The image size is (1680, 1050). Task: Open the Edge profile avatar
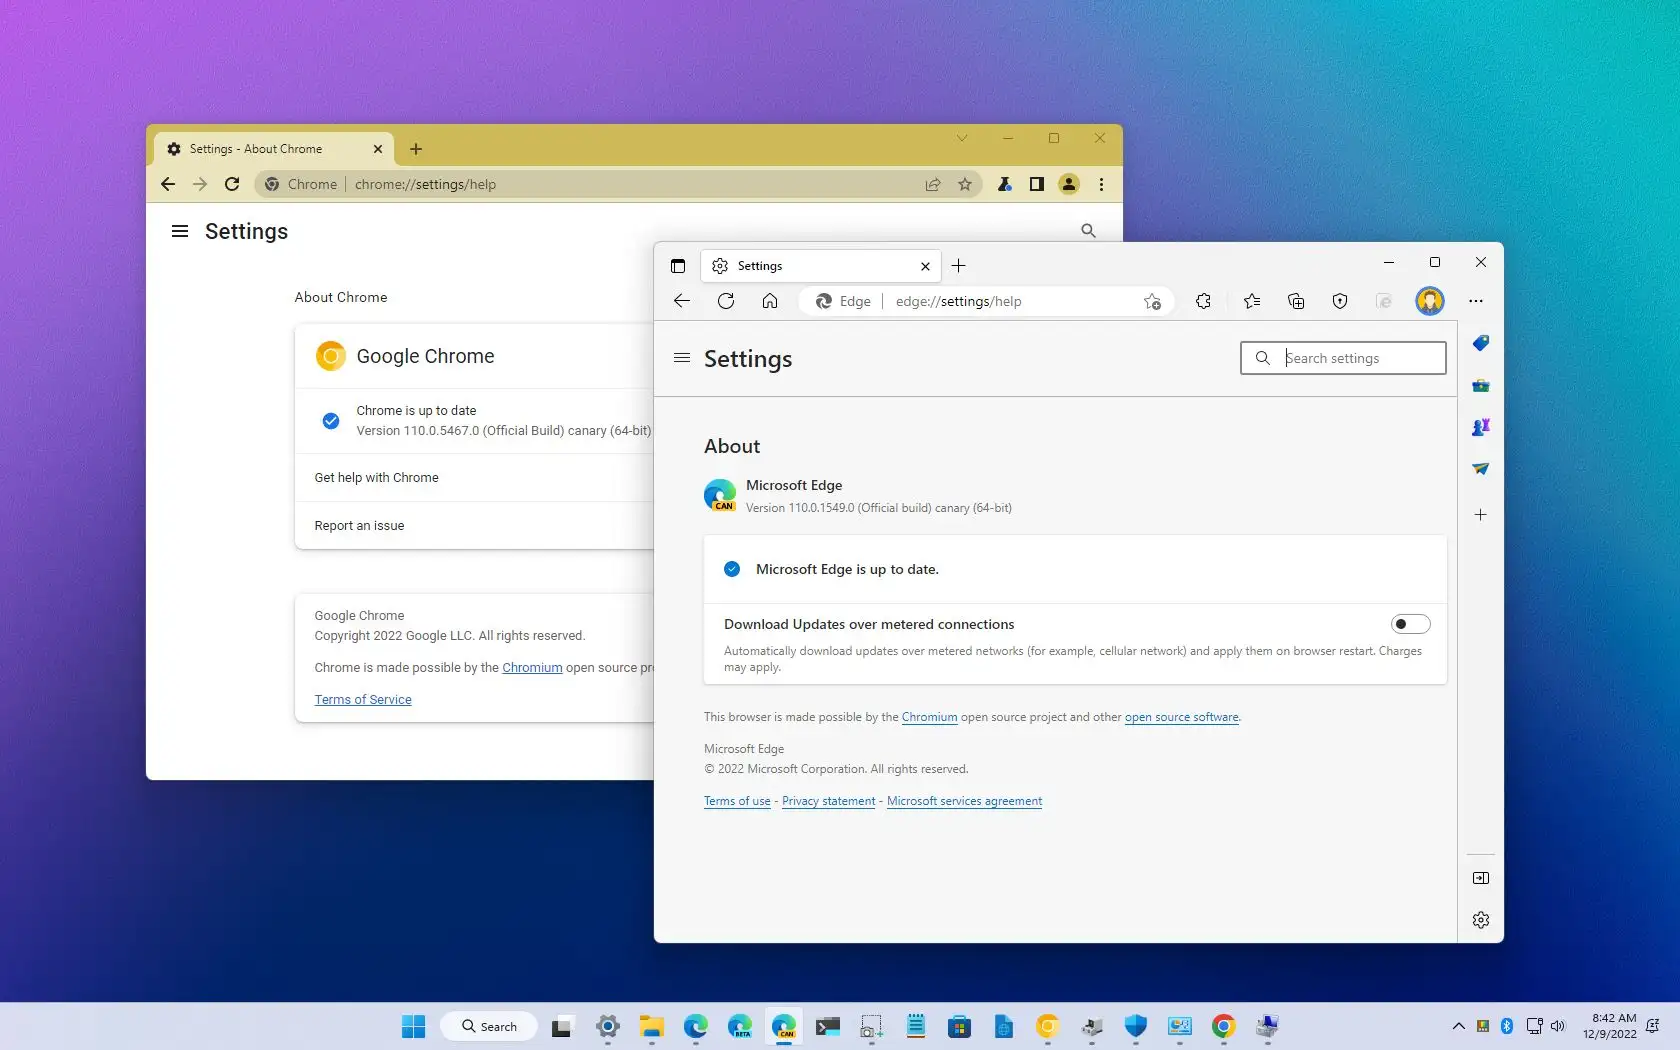tap(1429, 301)
